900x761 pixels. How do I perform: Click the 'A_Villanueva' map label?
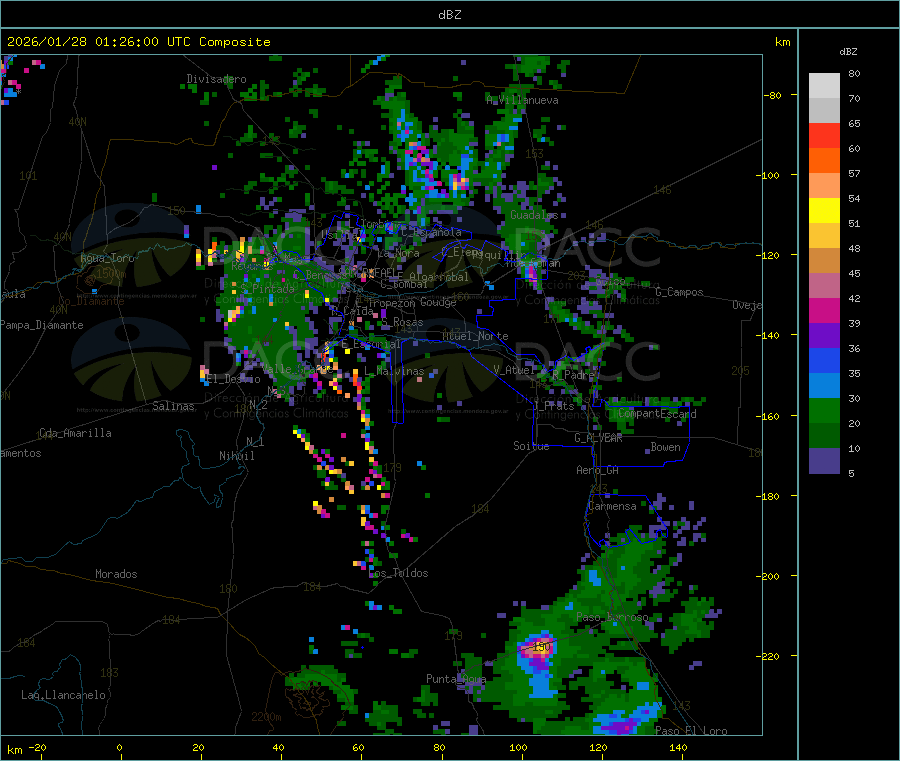coord(522,100)
